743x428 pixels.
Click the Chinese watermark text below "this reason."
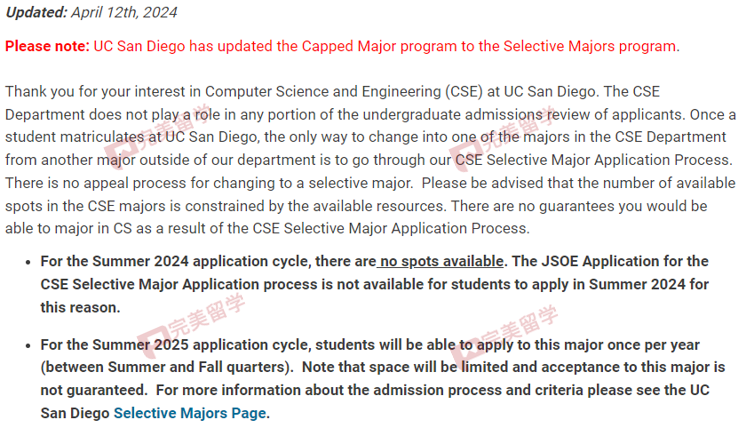click(x=207, y=313)
